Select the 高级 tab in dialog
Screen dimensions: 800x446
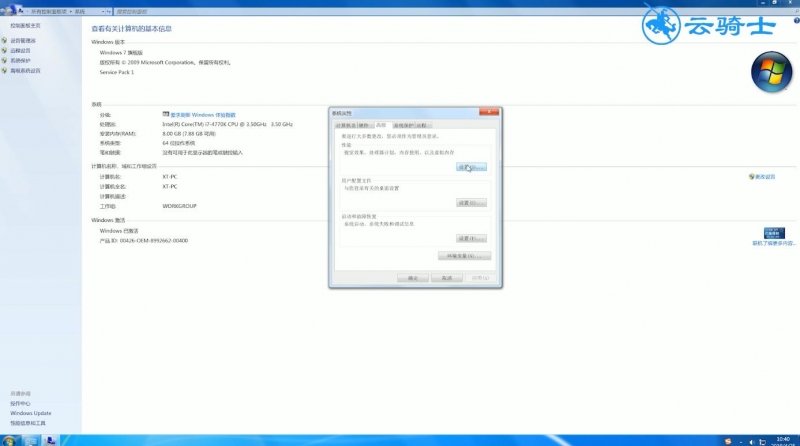(x=381, y=125)
